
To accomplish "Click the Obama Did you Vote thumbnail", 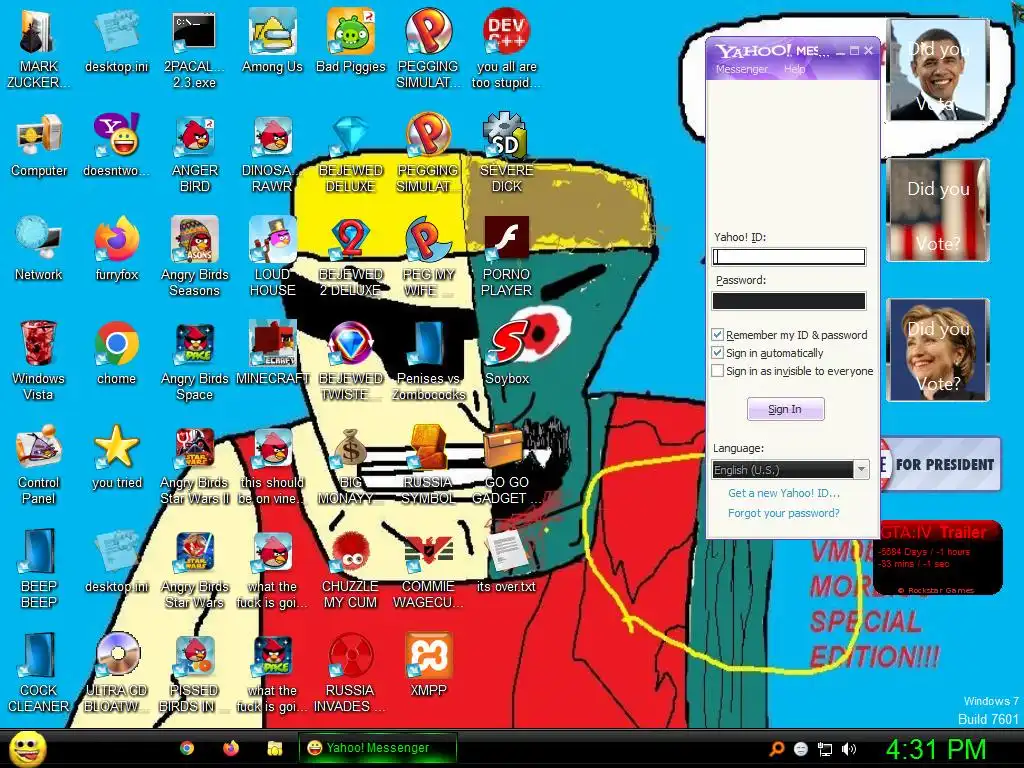I will (938, 71).
